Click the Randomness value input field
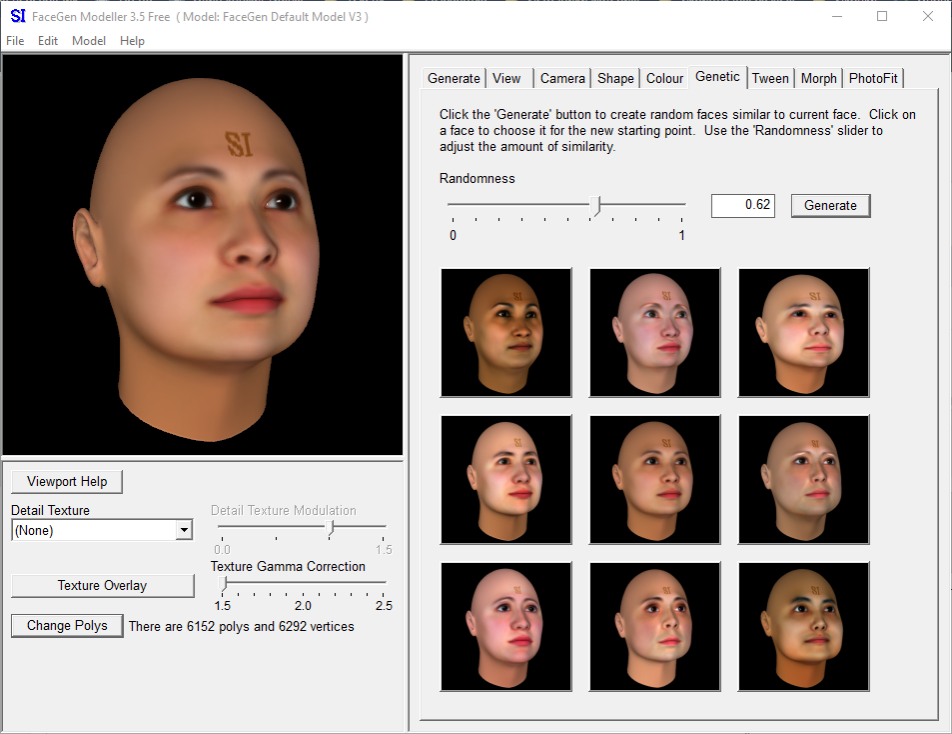This screenshot has height=734, width=952. [x=743, y=205]
